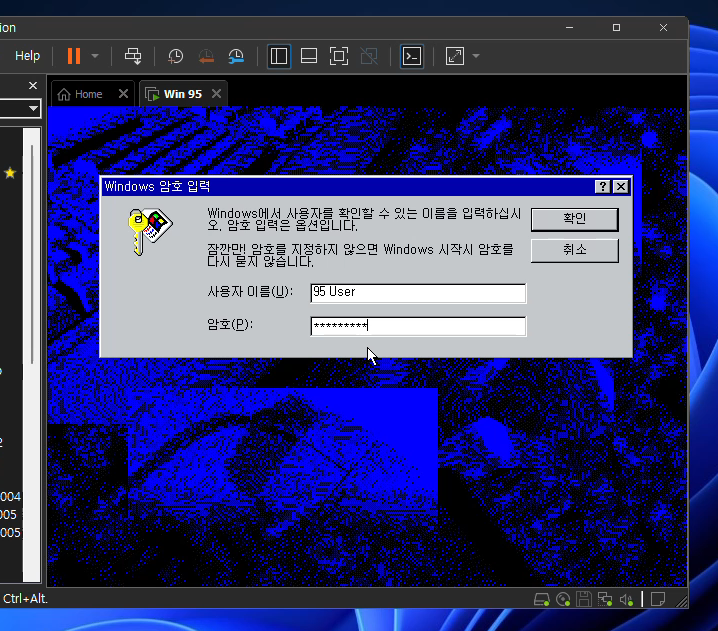Viewport: 718px width, 631px height.
Task: Send Ctrl+Alt+Del to the virtual machine
Action: tap(133, 56)
